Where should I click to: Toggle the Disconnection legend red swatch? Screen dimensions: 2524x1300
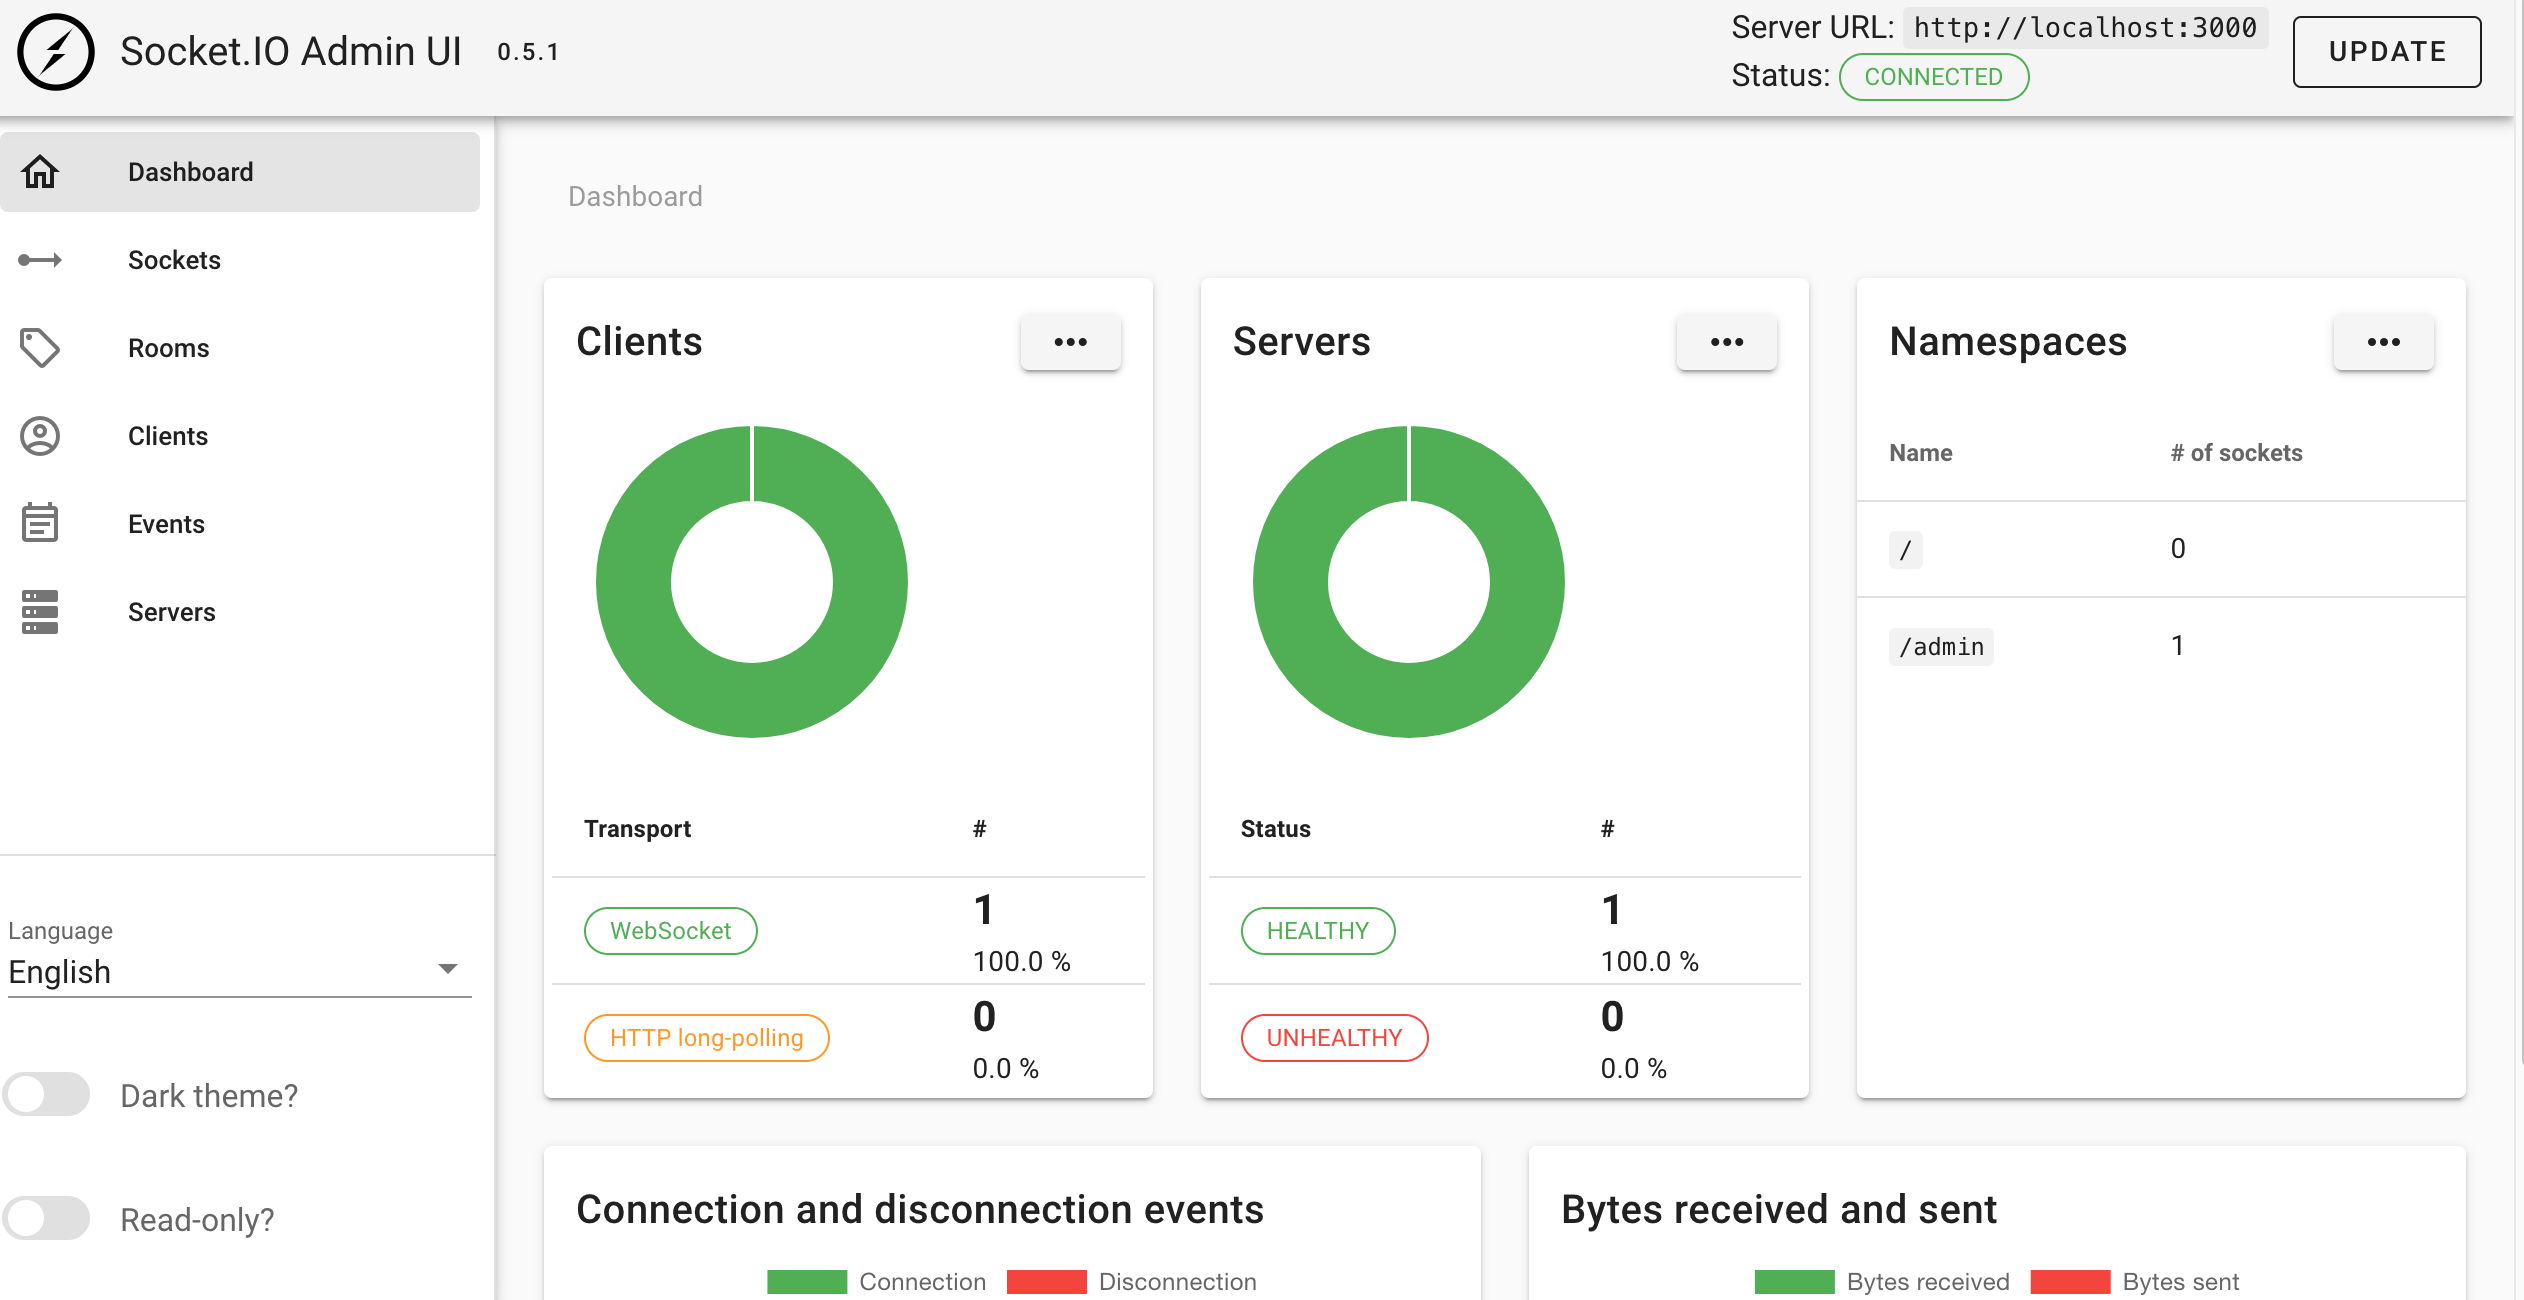1047,1282
